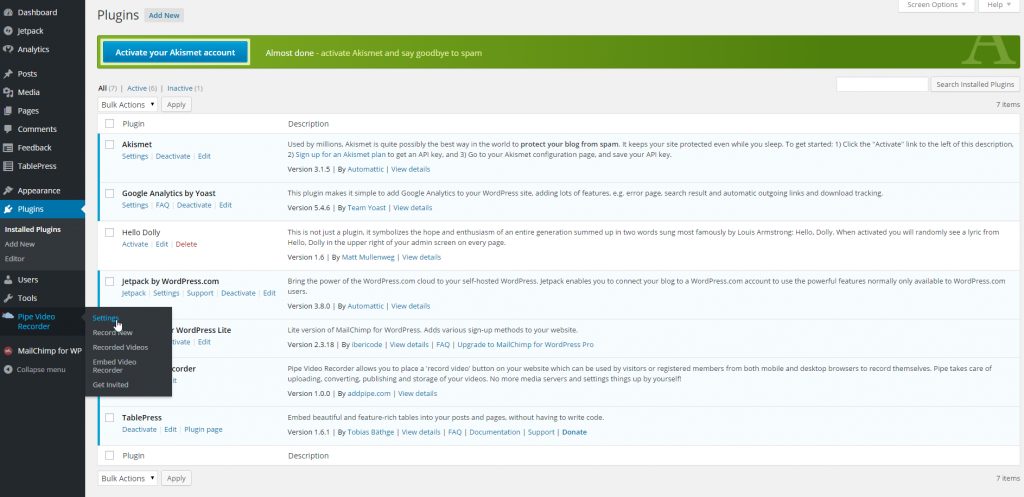This screenshot has width=1024, height=497.
Task: Check the Akismet plugin checkbox
Action: coord(109,144)
